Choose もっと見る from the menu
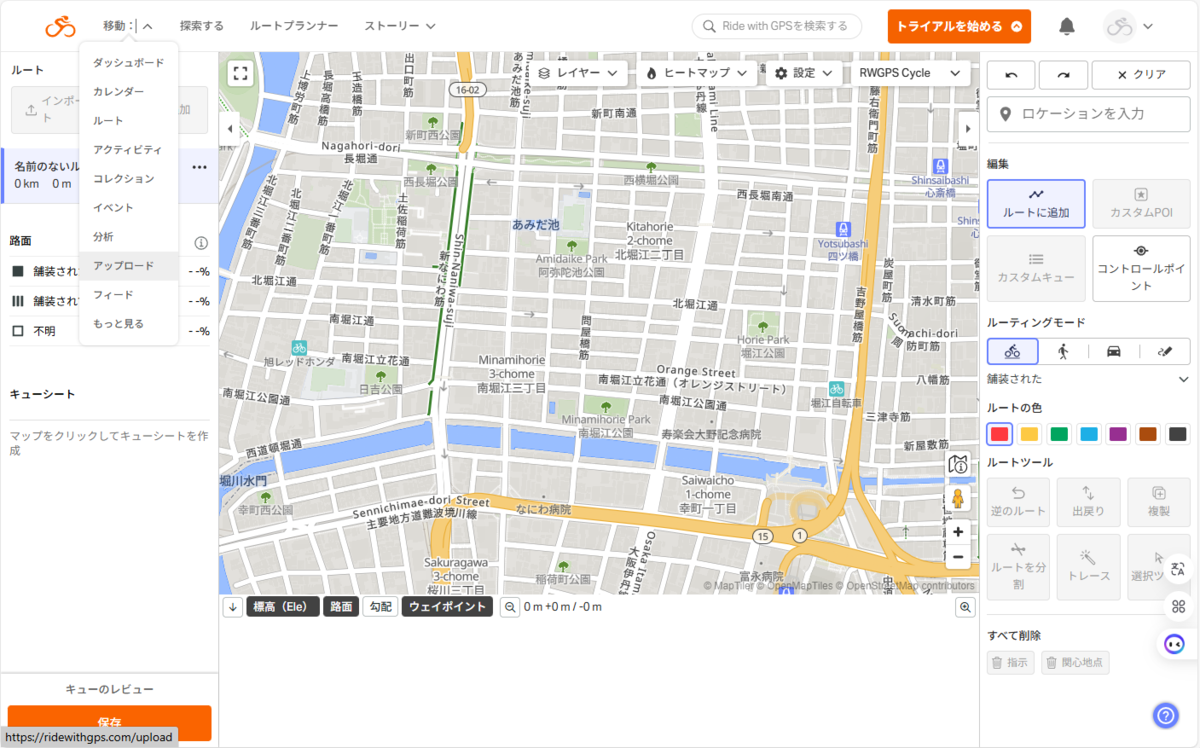 129,324
